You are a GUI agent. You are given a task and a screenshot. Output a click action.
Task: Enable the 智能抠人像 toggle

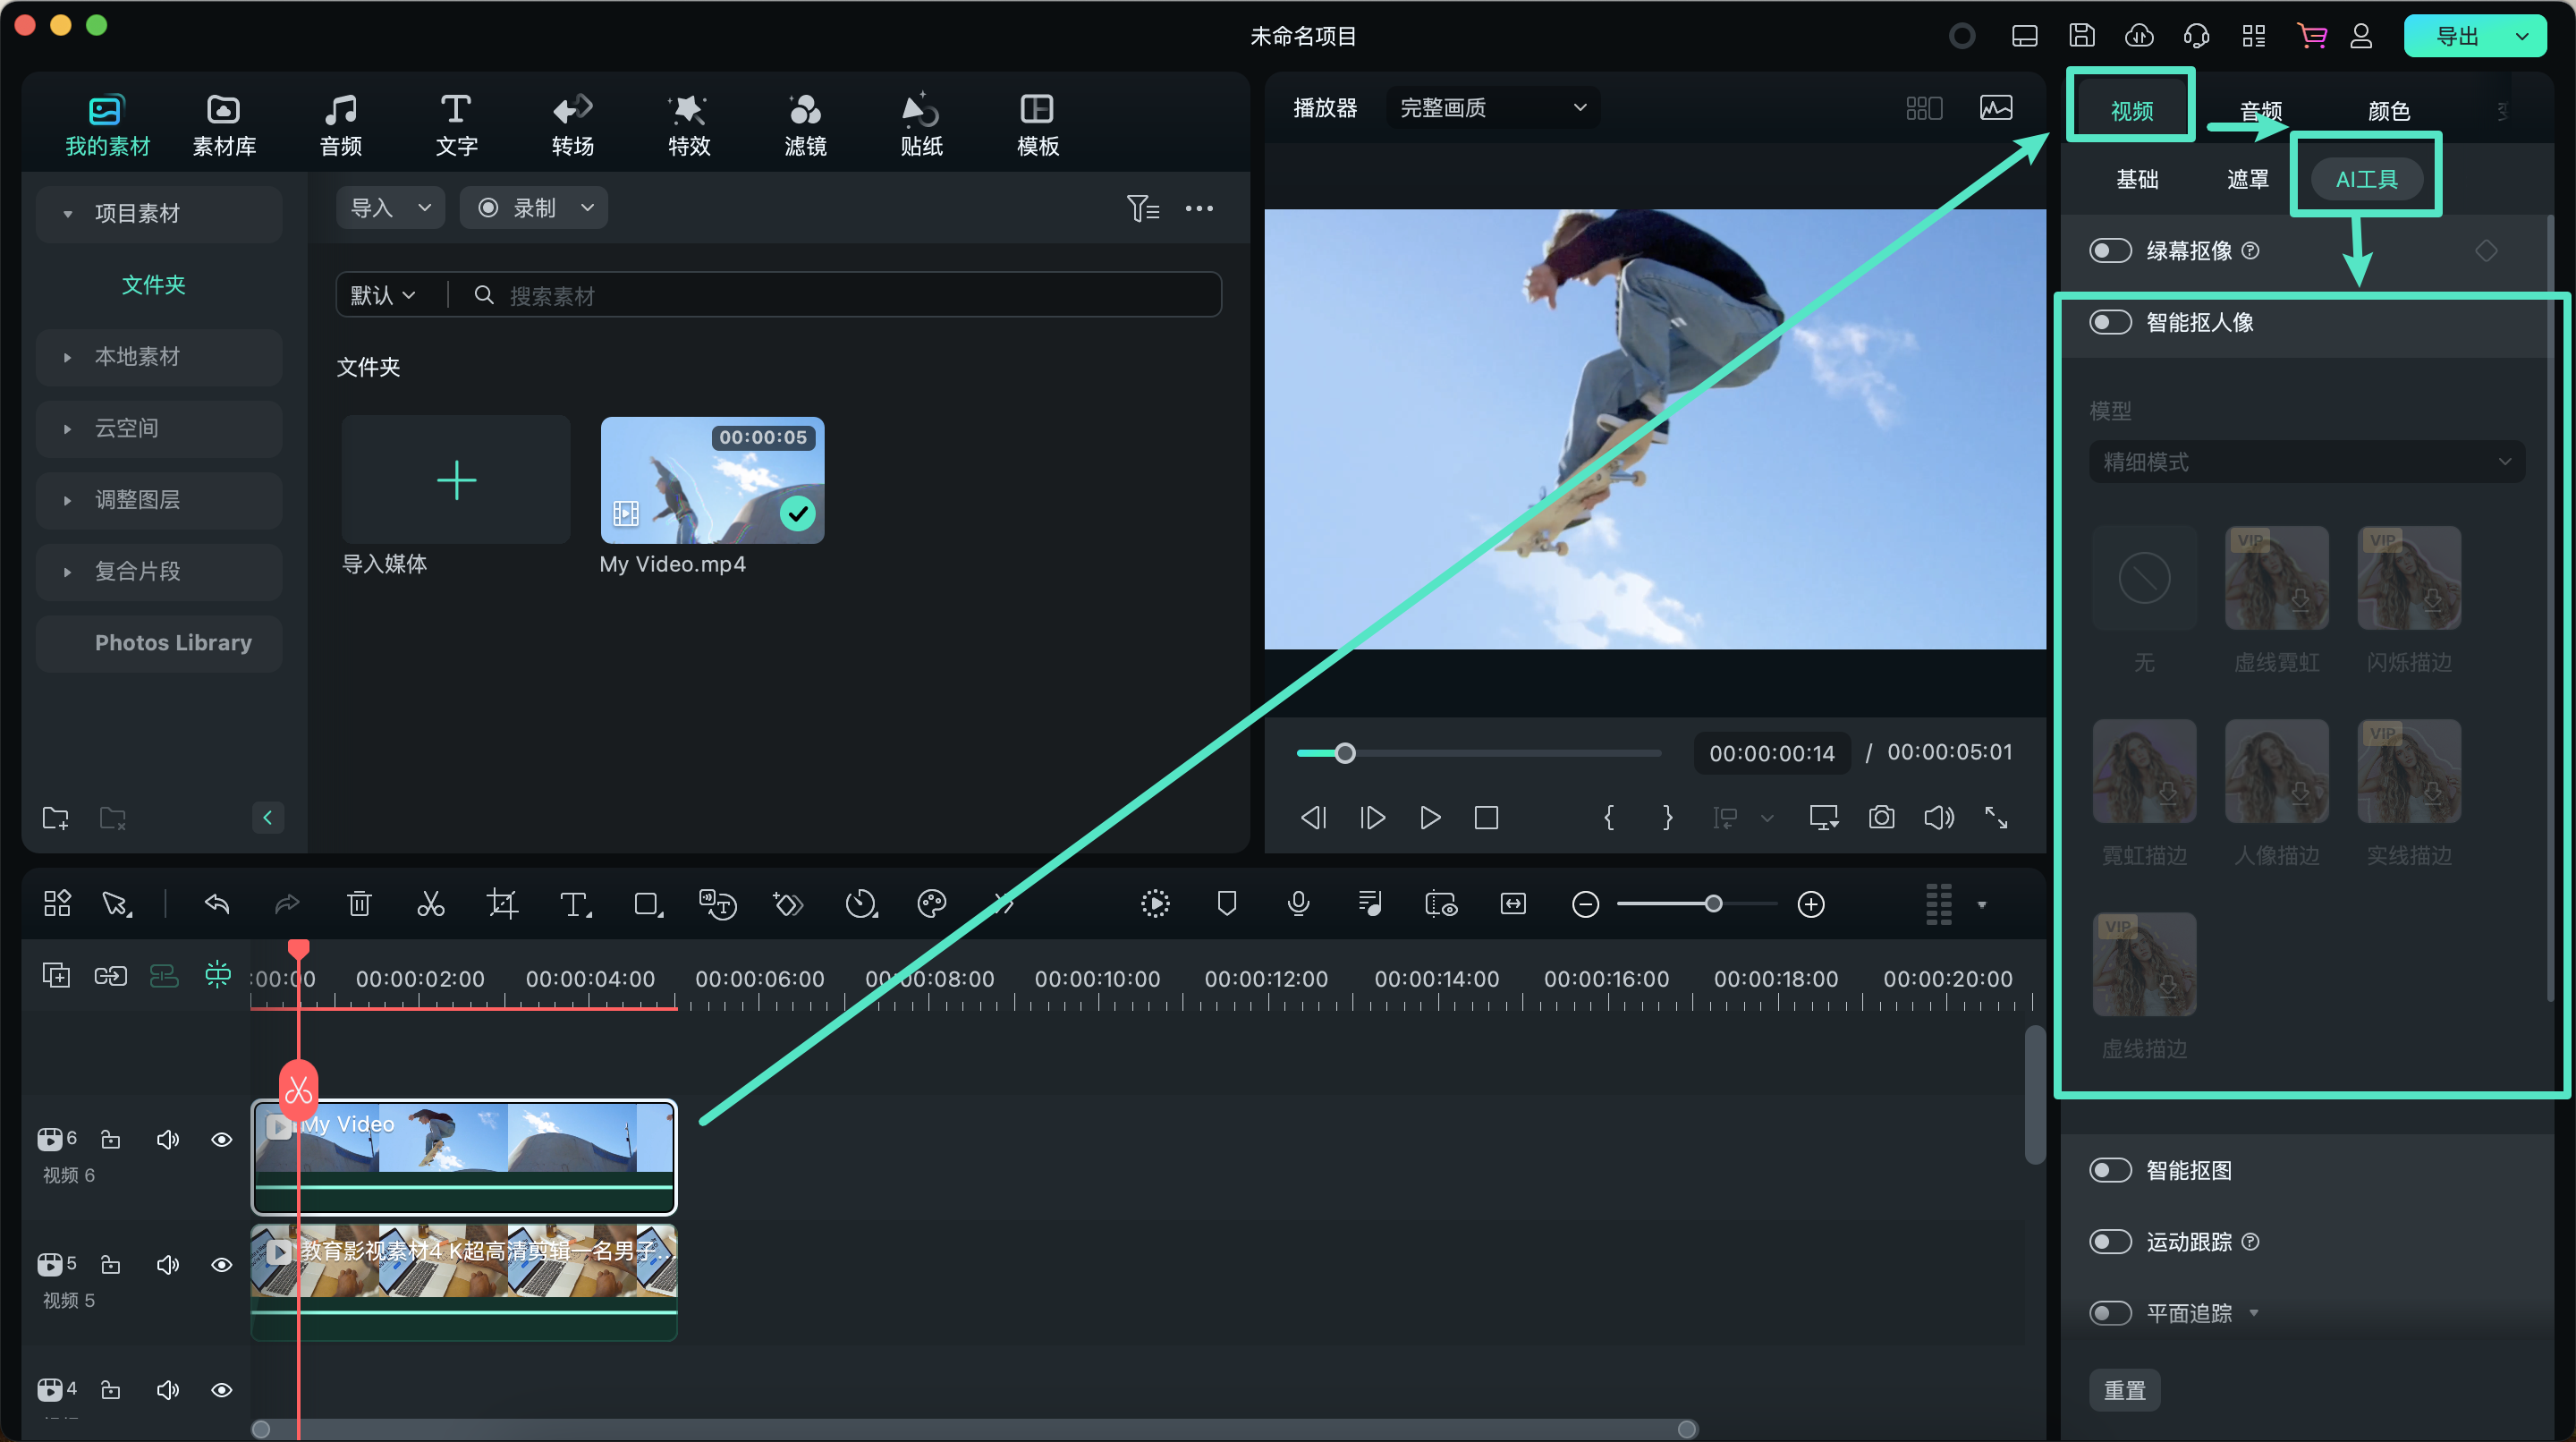[x=2110, y=322]
